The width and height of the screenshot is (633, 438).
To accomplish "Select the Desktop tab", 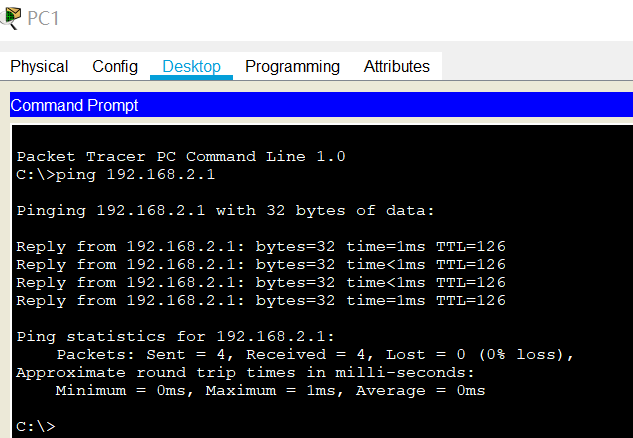I will click(191, 67).
